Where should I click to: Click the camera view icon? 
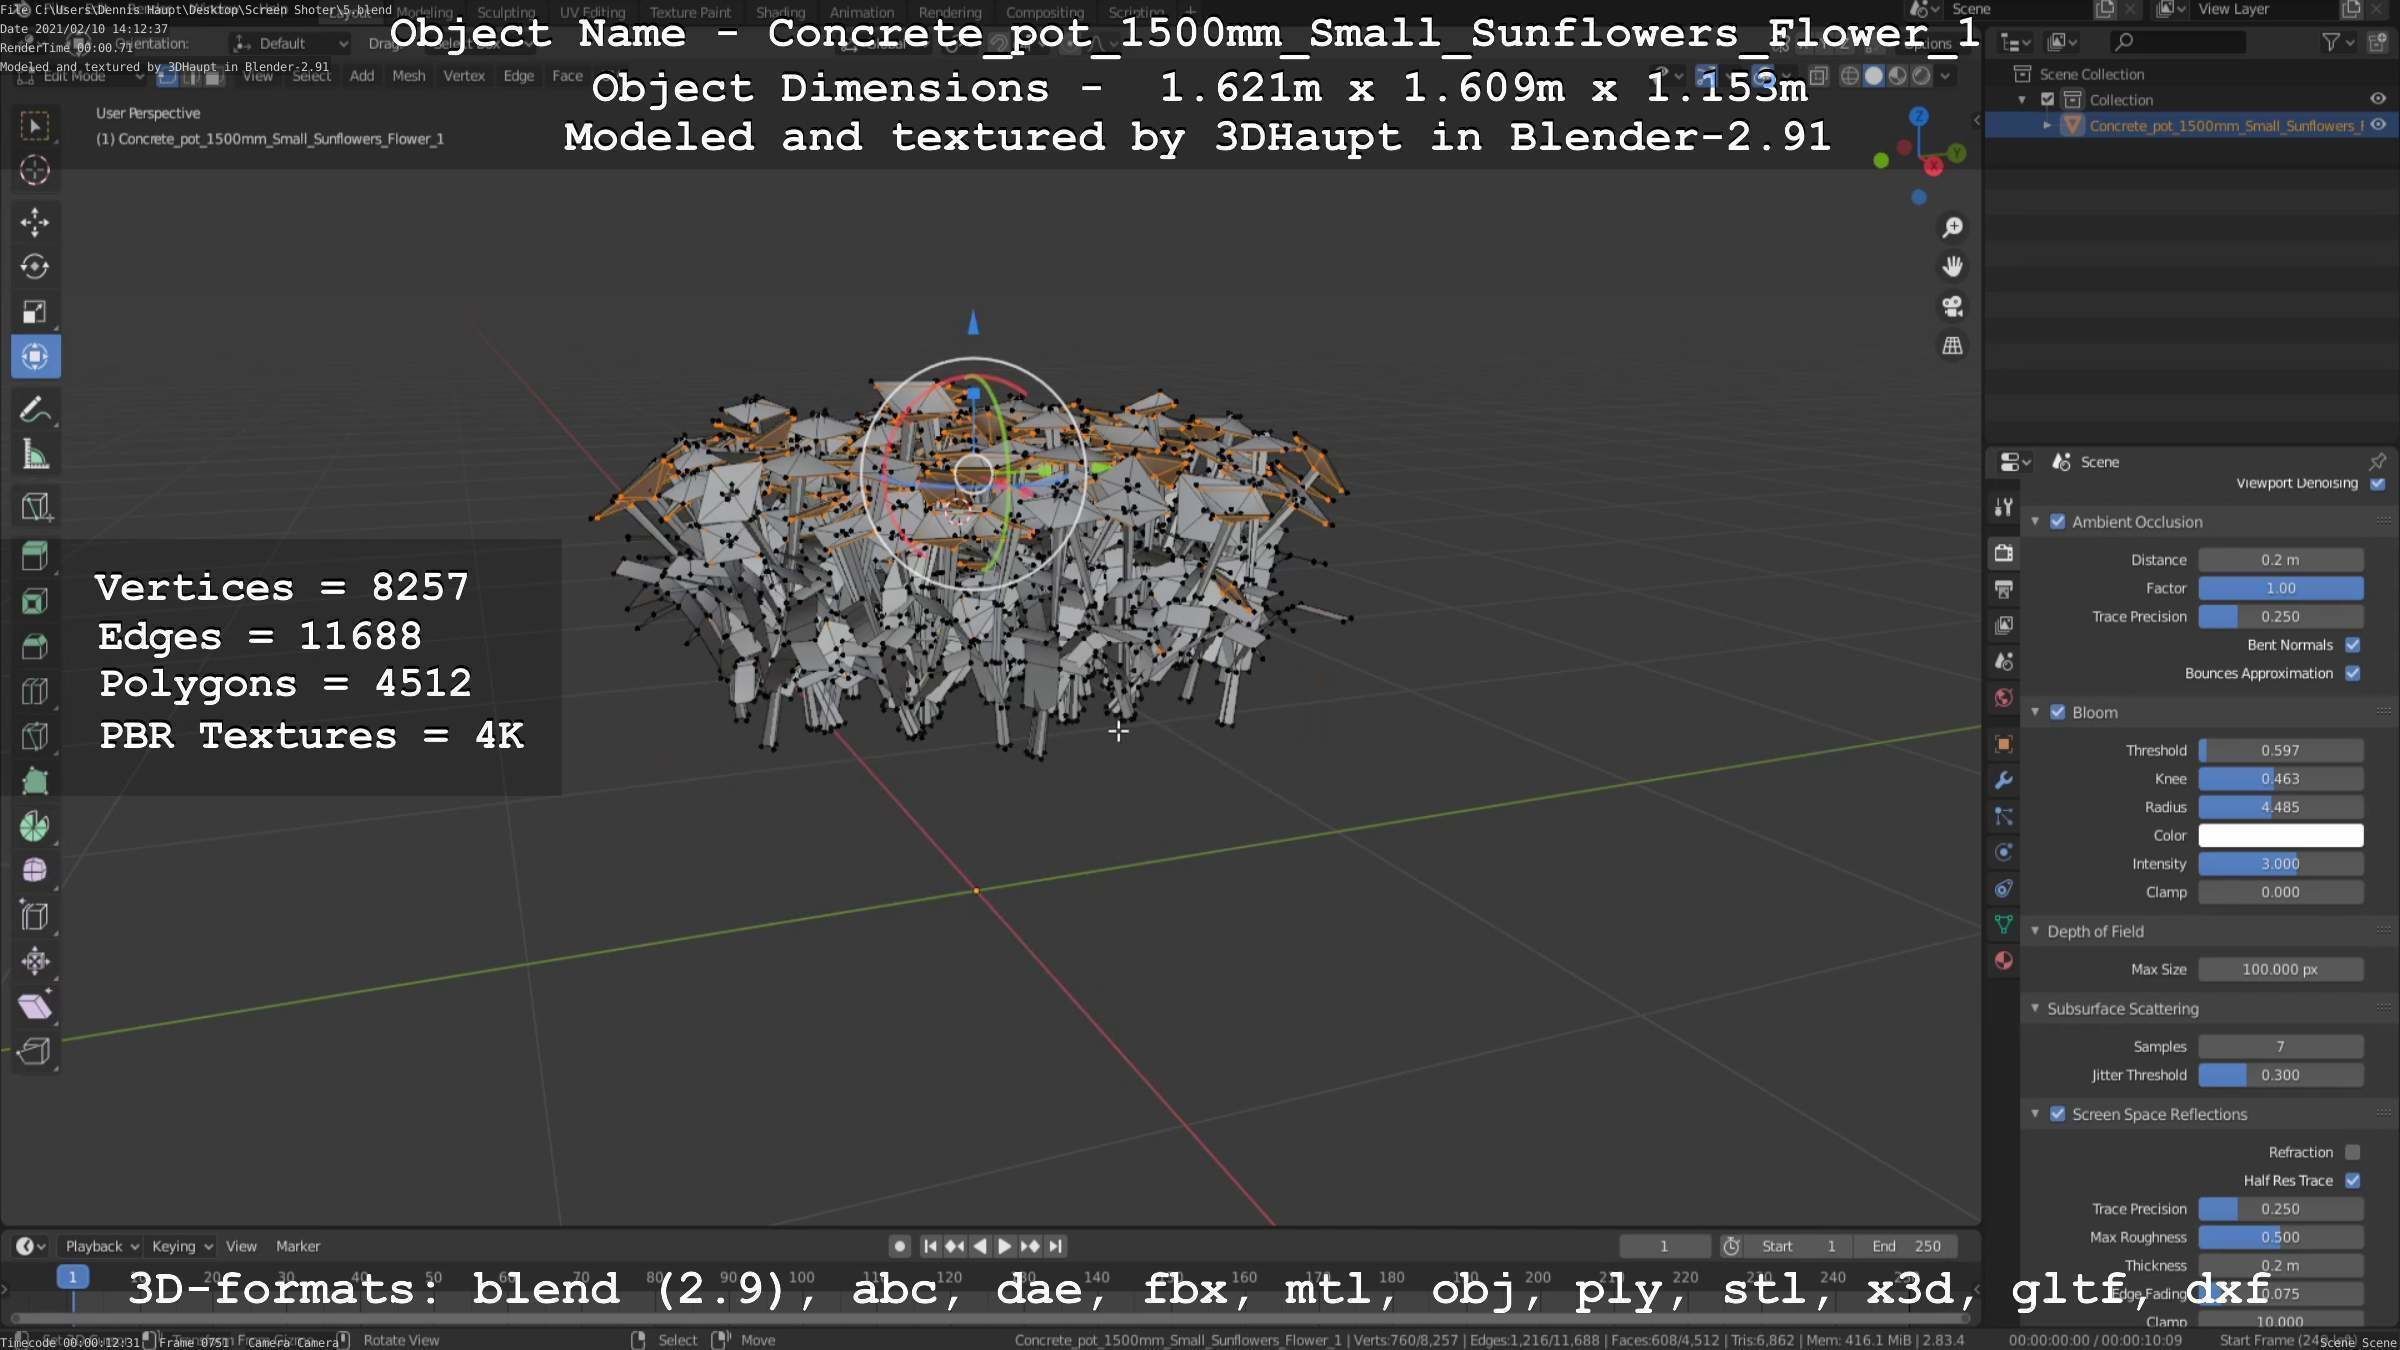(1952, 306)
